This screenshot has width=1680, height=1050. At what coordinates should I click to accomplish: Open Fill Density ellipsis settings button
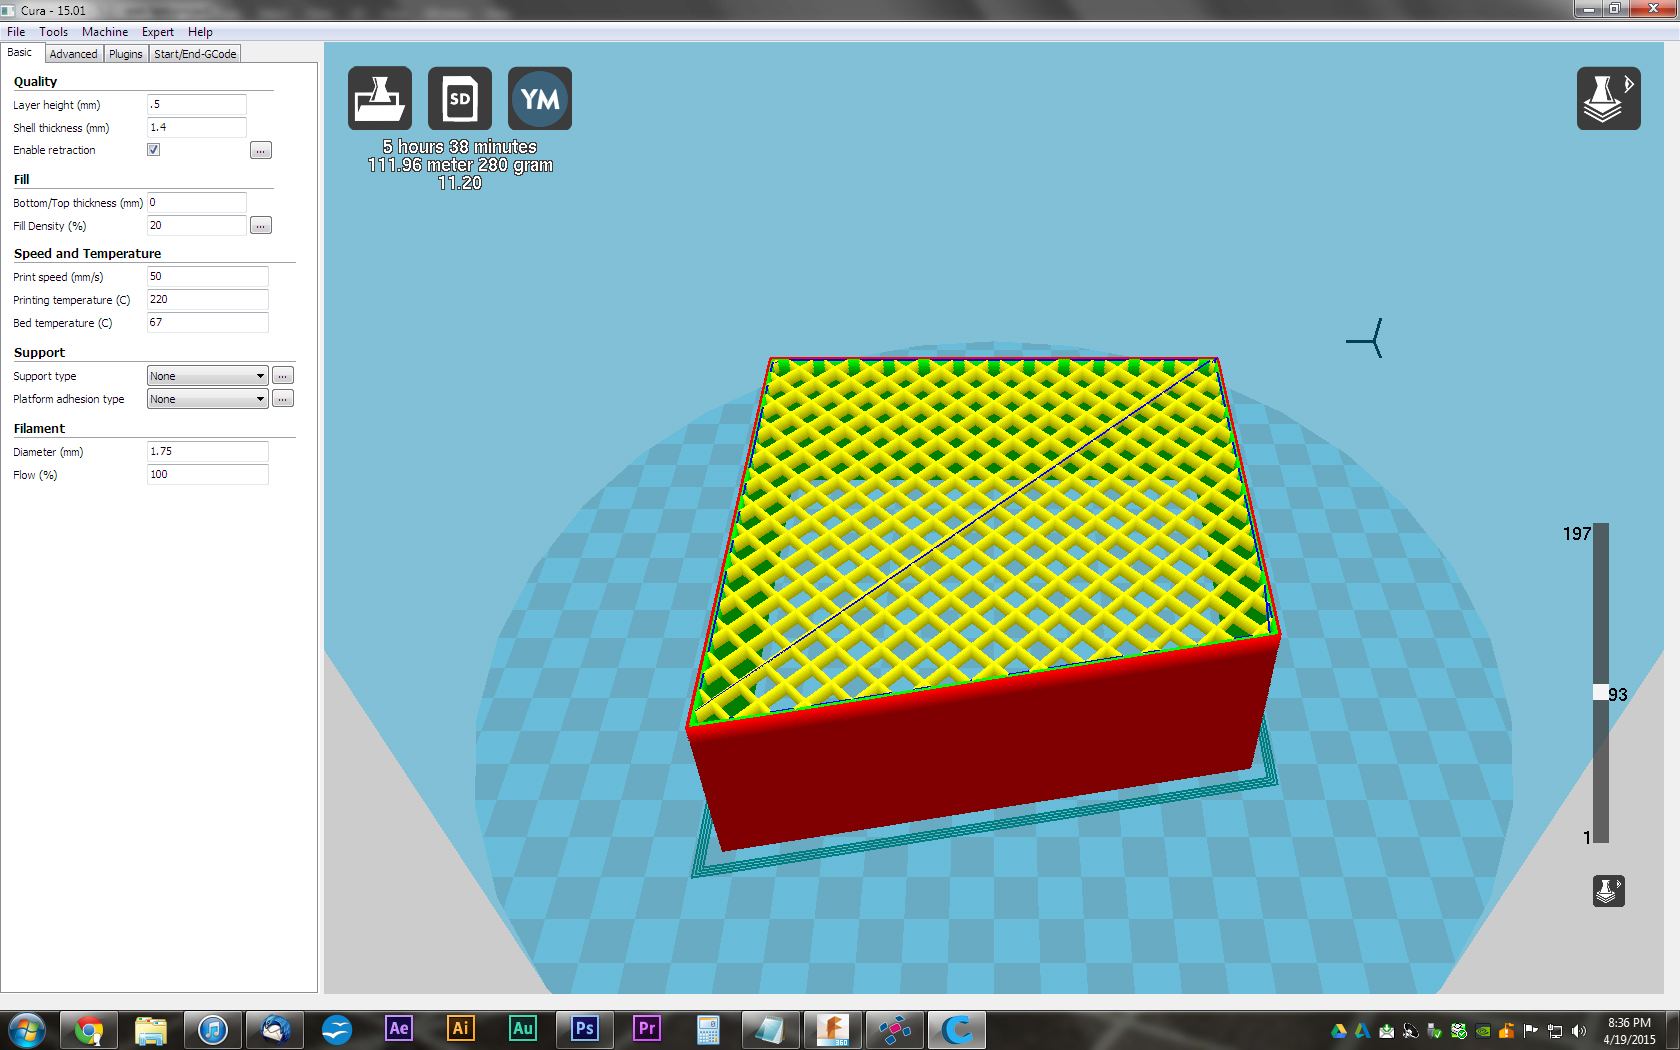(x=260, y=226)
